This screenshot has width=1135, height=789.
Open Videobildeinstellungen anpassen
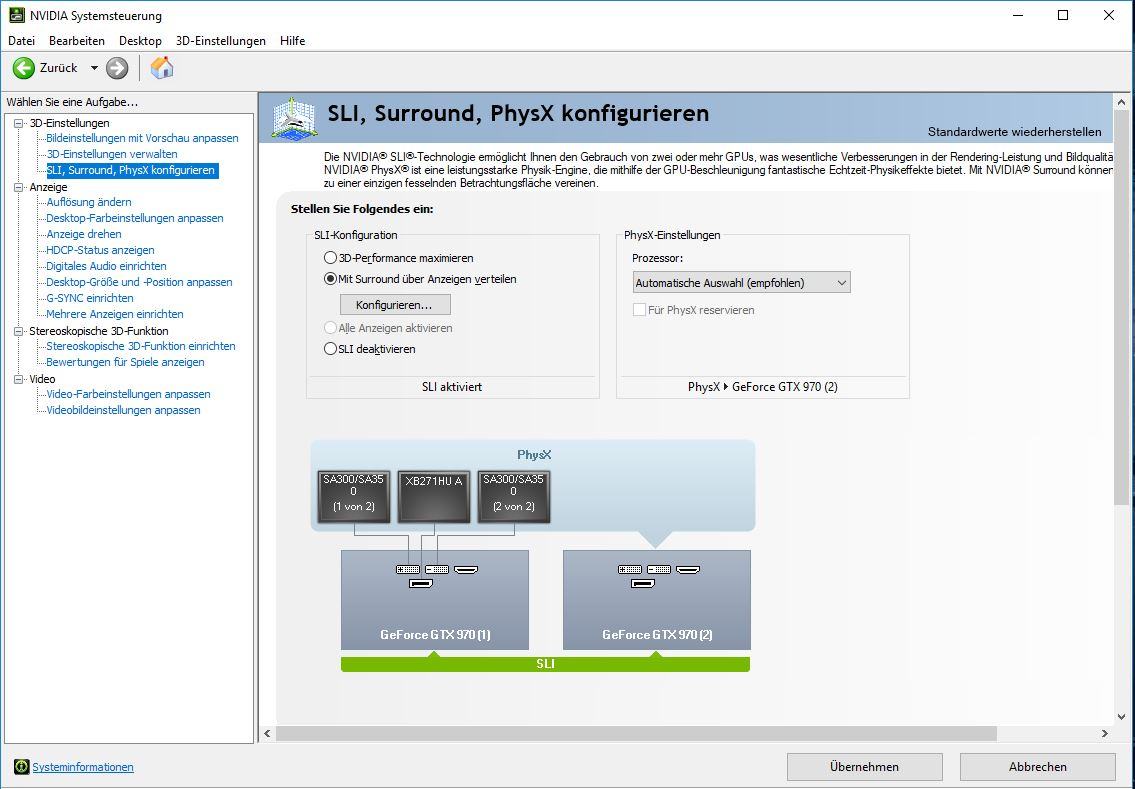[x=124, y=410]
